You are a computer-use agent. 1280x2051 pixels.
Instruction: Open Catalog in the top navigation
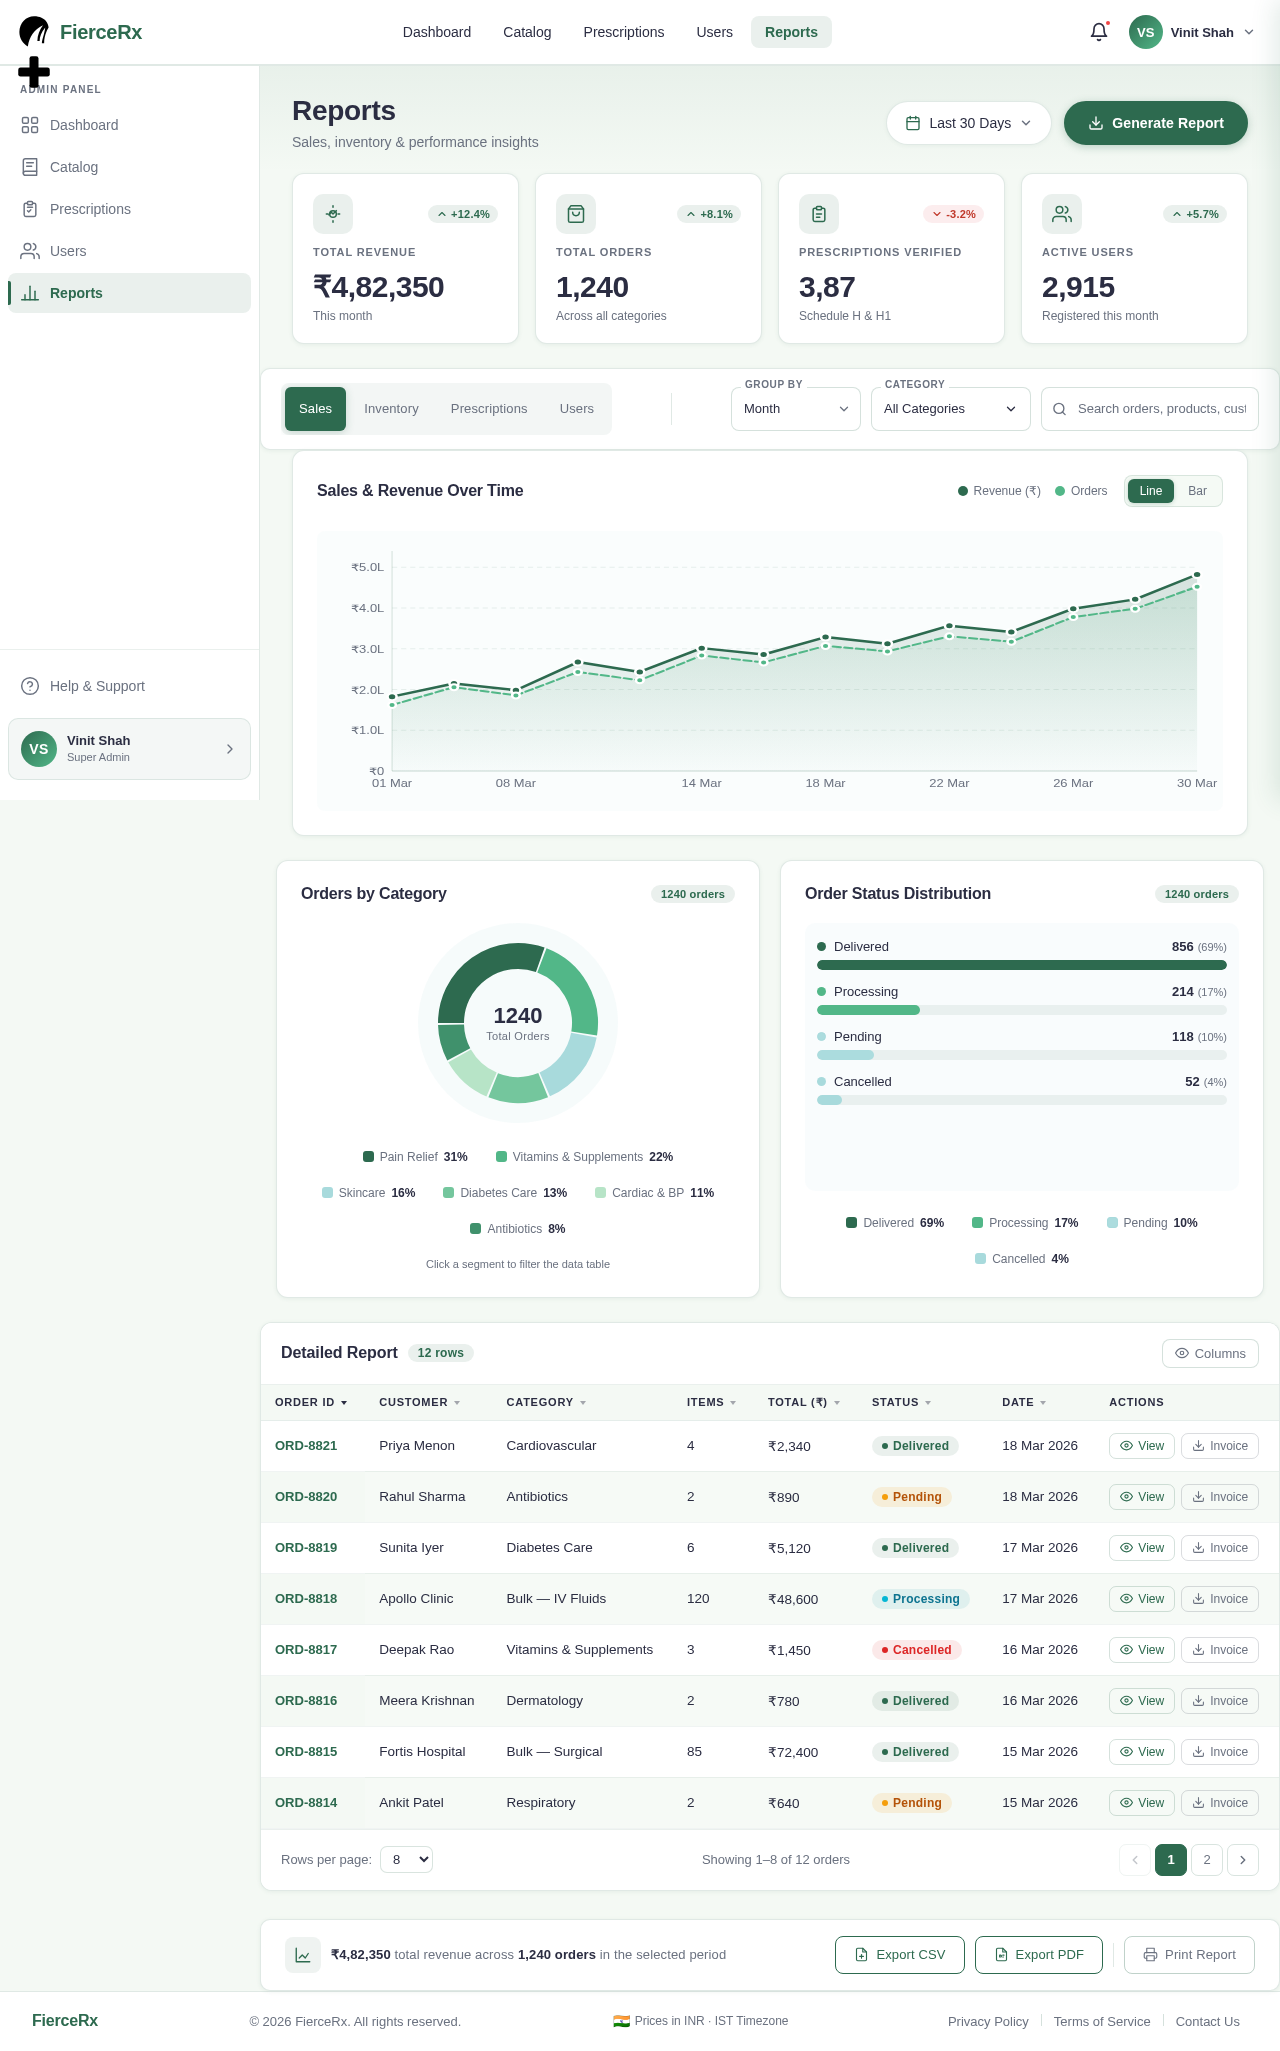point(527,32)
